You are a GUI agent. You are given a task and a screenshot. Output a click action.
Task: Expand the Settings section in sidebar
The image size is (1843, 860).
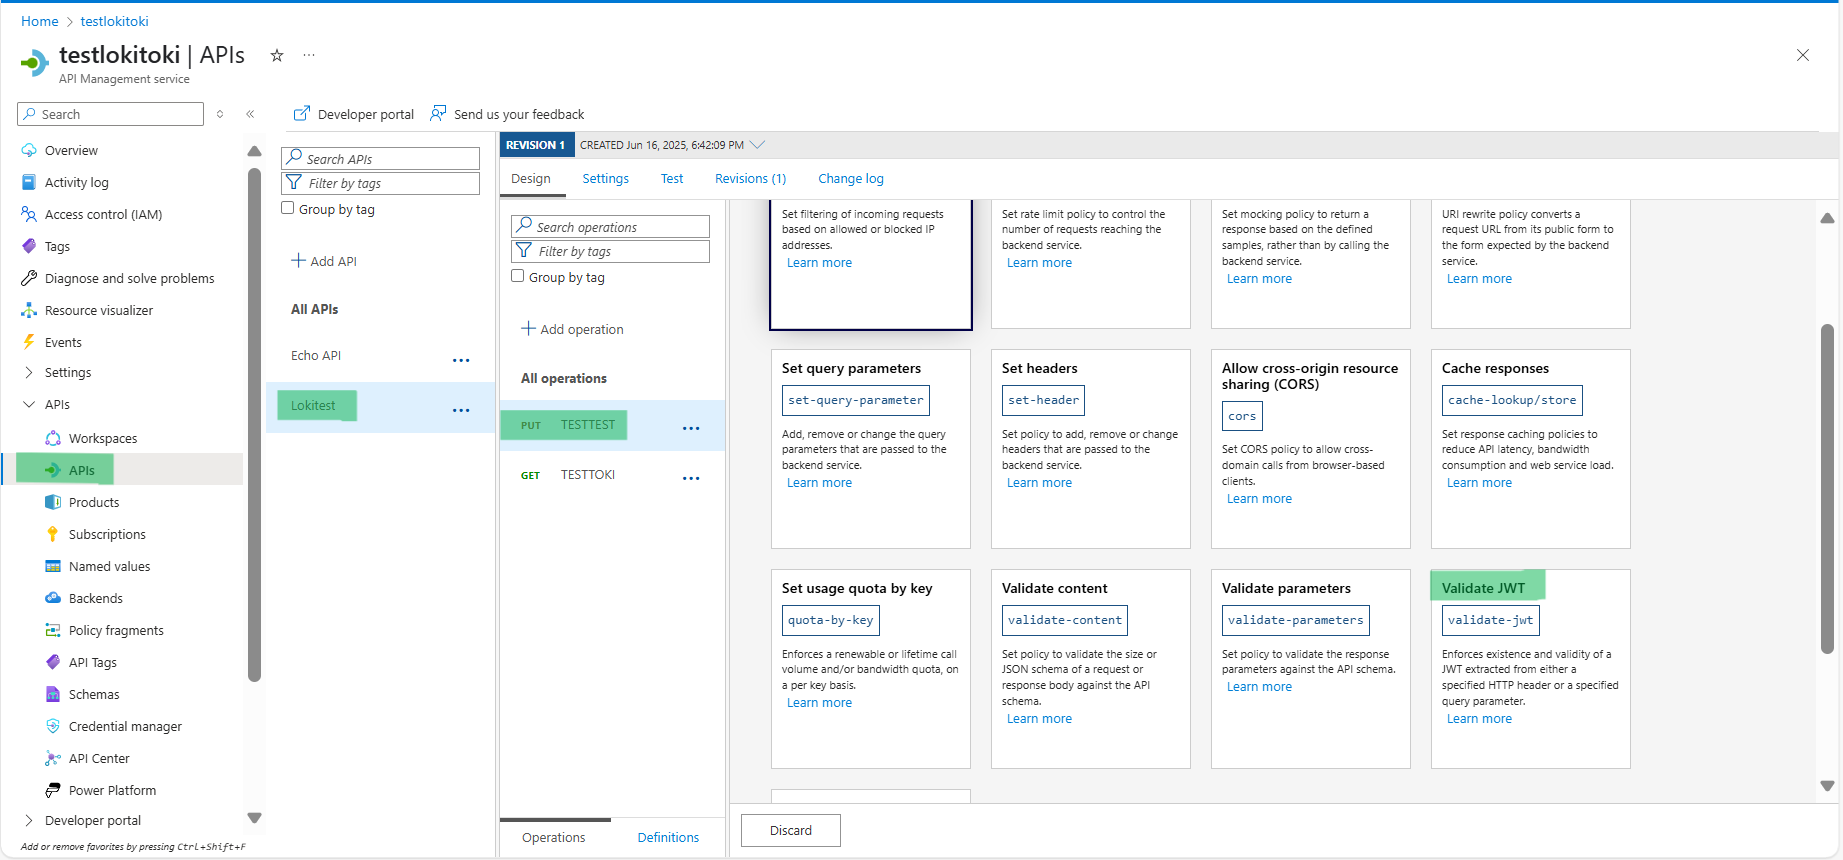pos(29,373)
